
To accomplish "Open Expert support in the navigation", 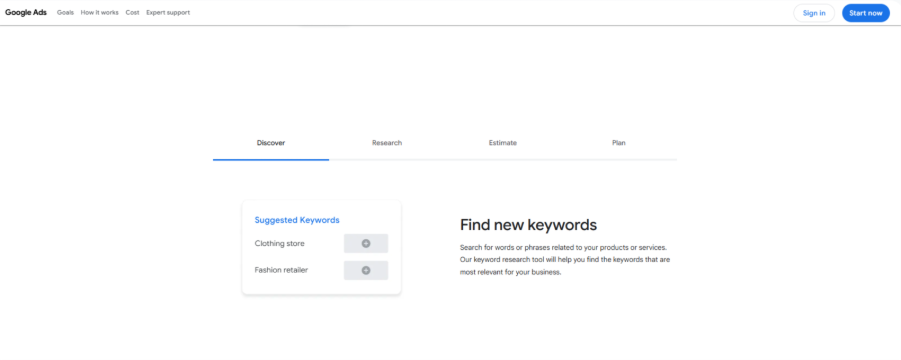I will click(x=168, y=13).
